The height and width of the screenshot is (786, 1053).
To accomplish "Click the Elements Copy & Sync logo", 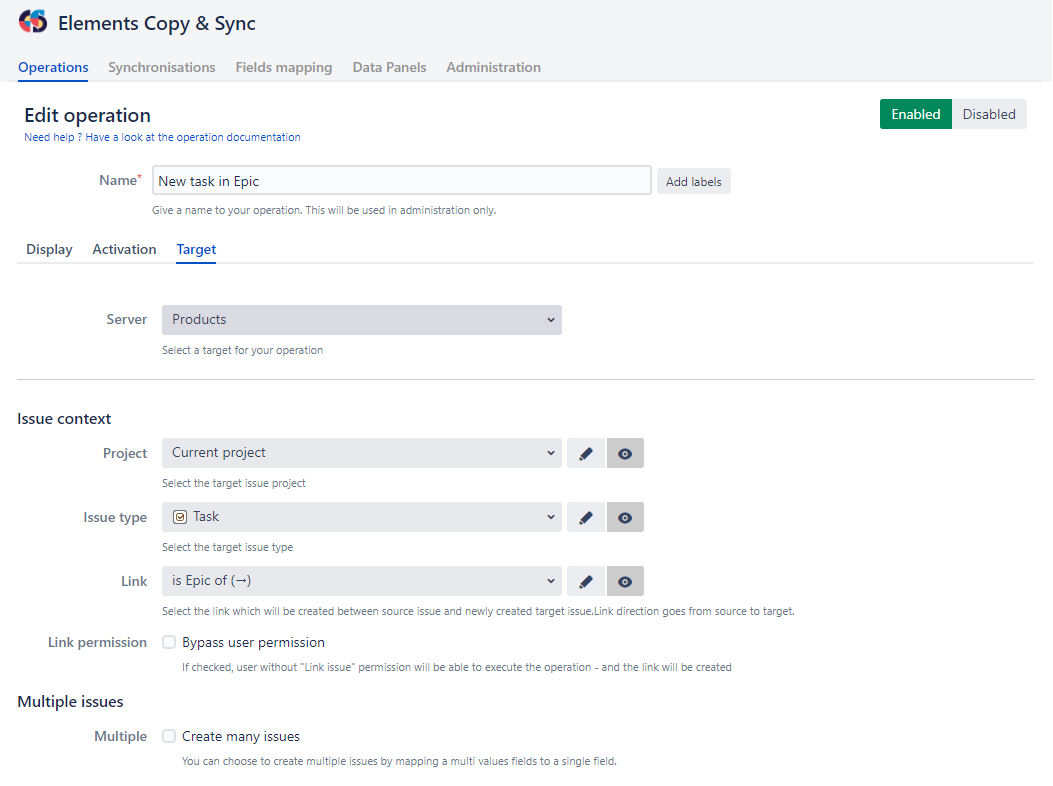I will [33, 22].
